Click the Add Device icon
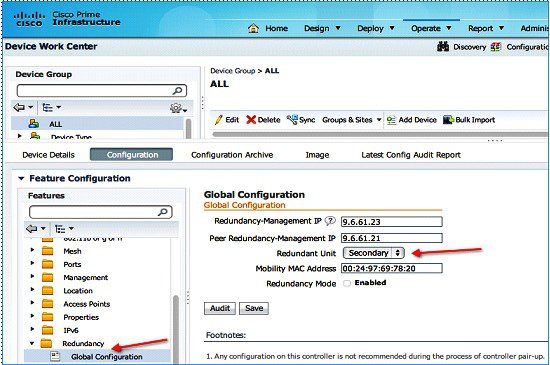Viewport: 550px width, 365px height. [x=391, y=120]
